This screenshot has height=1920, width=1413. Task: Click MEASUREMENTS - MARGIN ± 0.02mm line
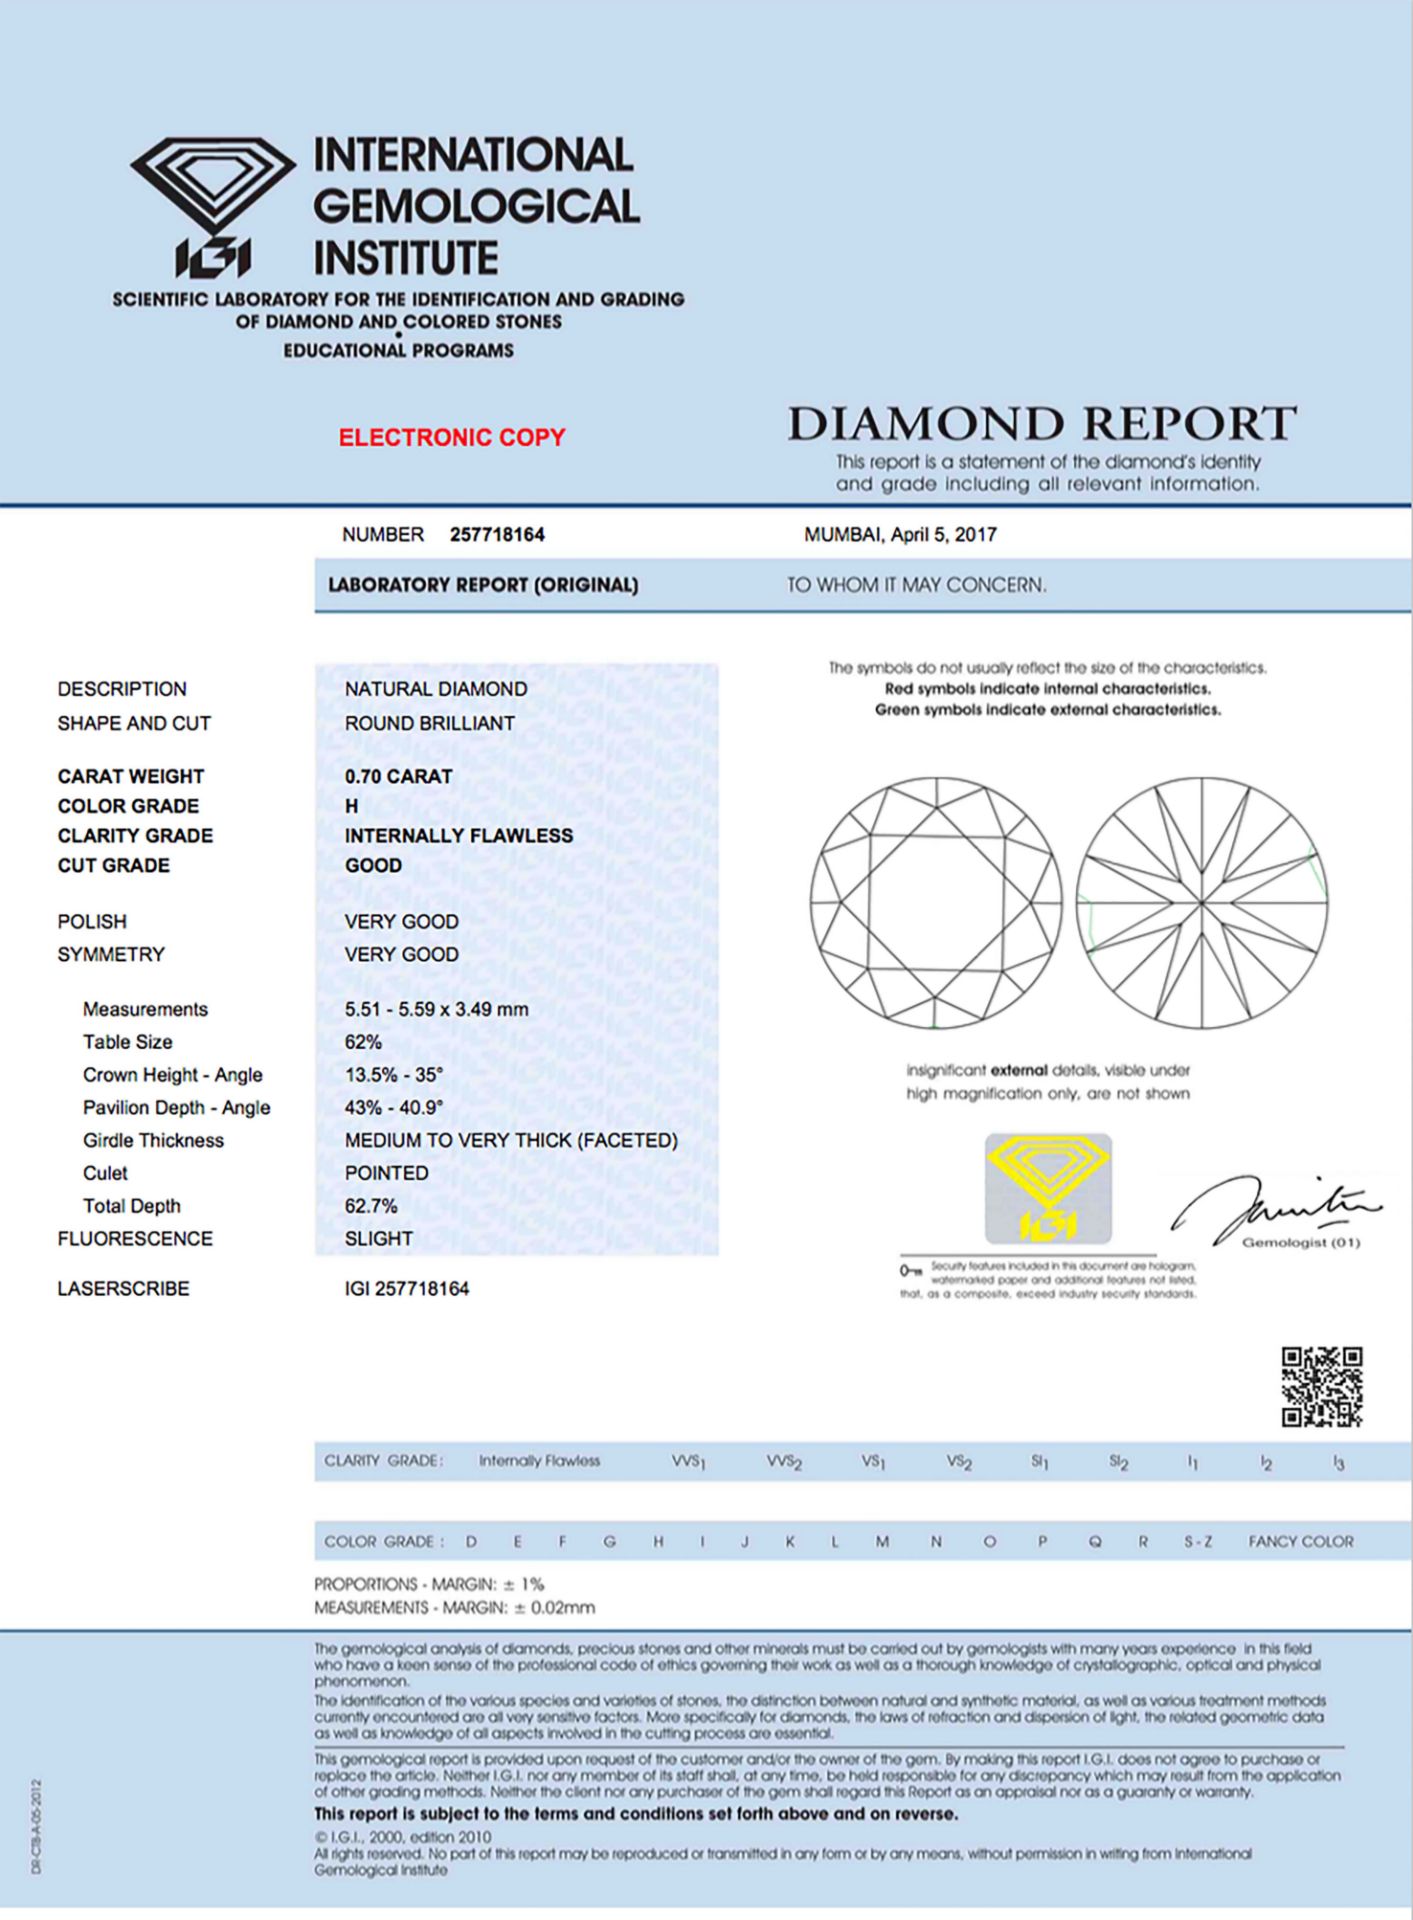click(454, 1608)
